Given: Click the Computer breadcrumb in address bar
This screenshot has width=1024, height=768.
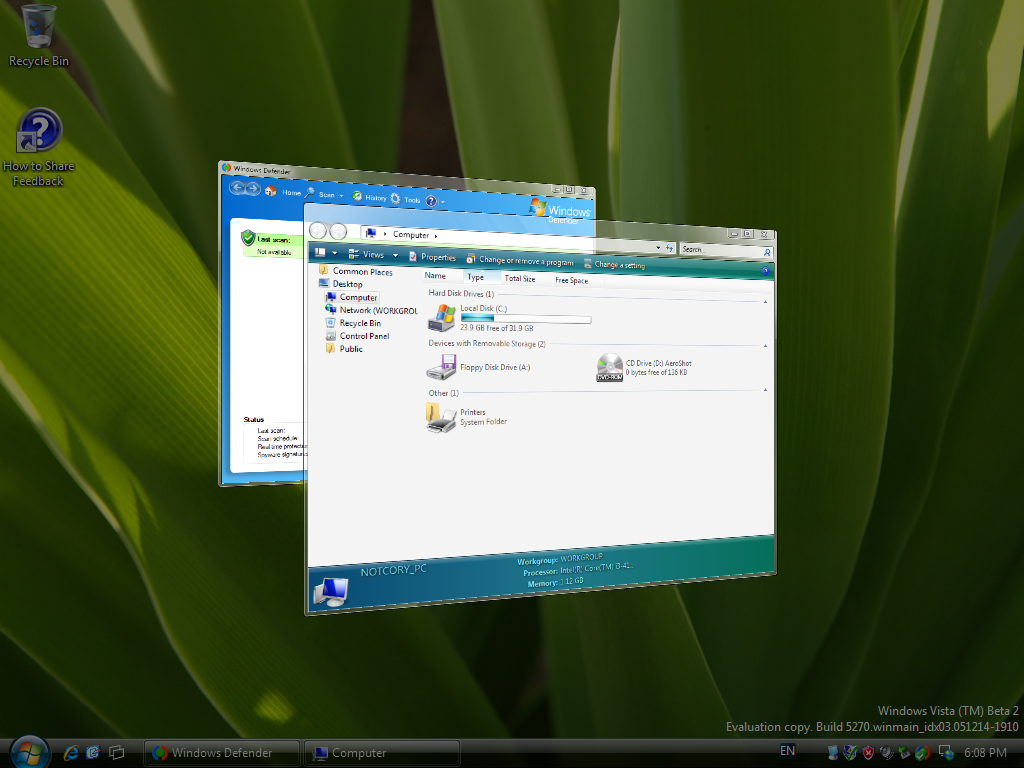Looking at the screenshot, I should pos(411,234).
